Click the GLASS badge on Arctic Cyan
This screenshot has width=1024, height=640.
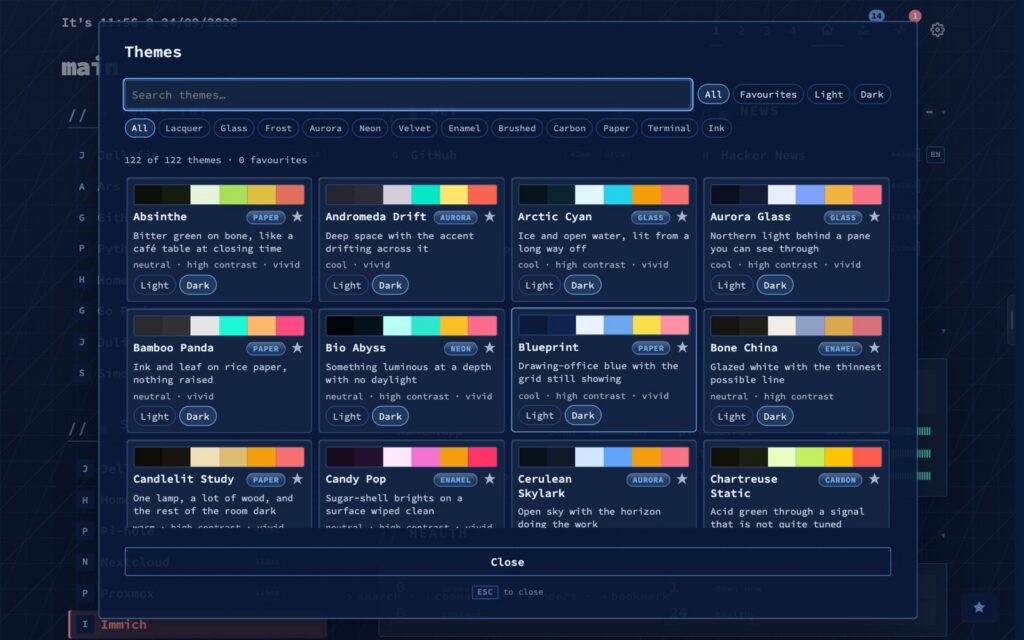click(650, 217)
